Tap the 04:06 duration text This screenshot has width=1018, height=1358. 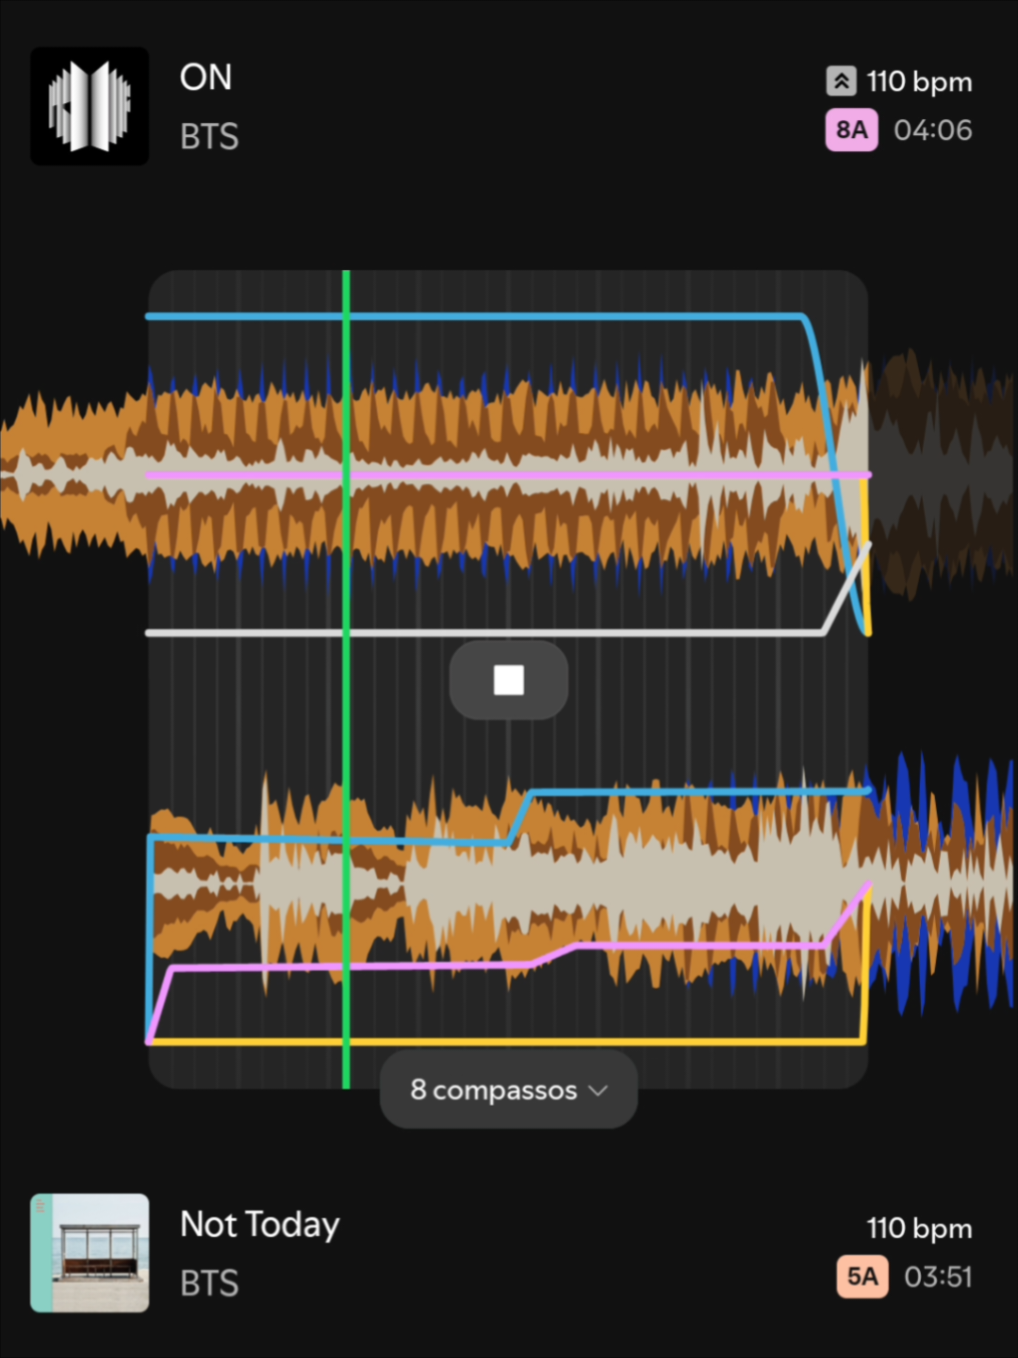click(933, 130)
